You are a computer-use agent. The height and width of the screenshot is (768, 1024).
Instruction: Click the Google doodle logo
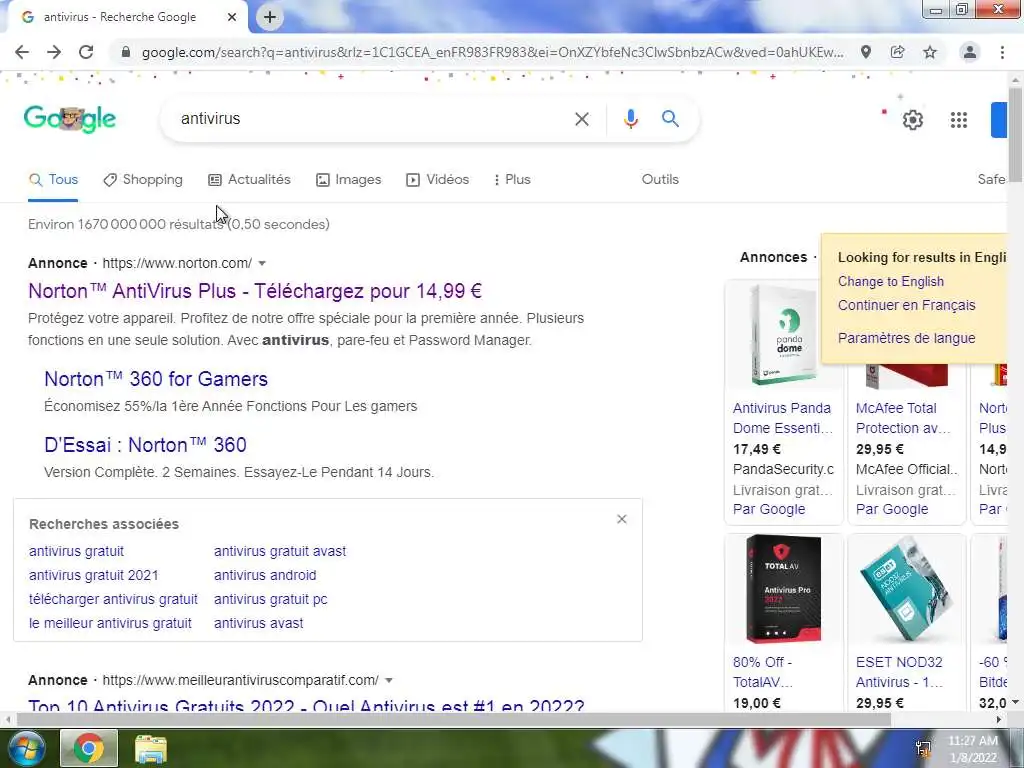[x=70, y=119]
